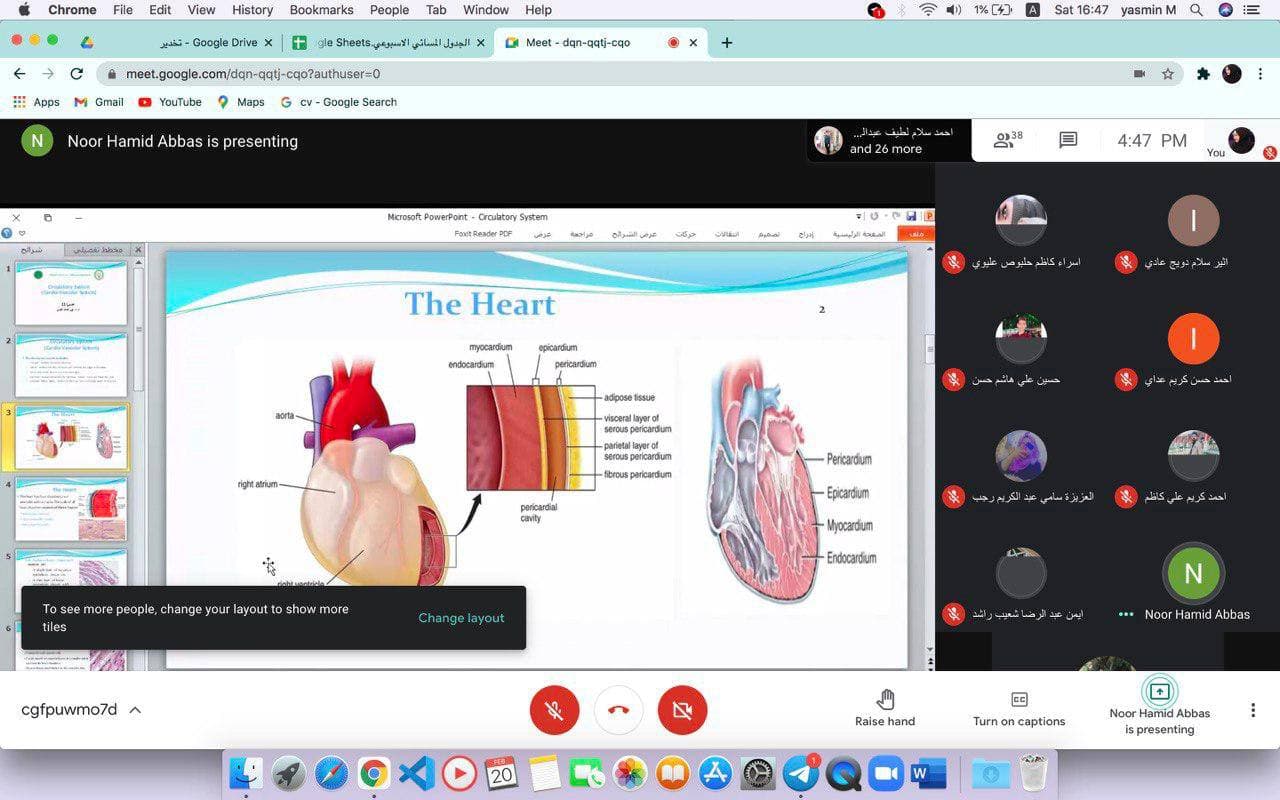This screenshot has width=1280, height=800.
Task: Open Chrome extensions puzzle icon
Action: click(x=1203, y=74)
